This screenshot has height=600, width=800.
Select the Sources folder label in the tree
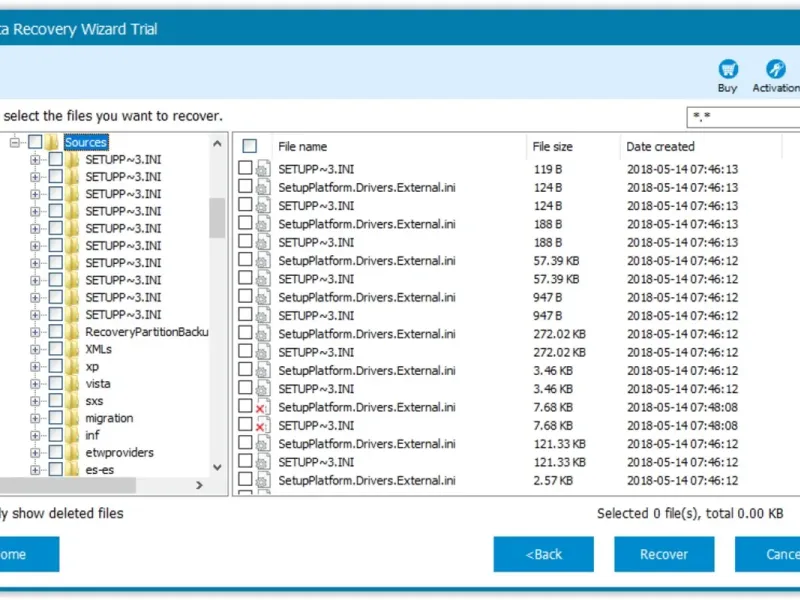[x=86, y=142]
